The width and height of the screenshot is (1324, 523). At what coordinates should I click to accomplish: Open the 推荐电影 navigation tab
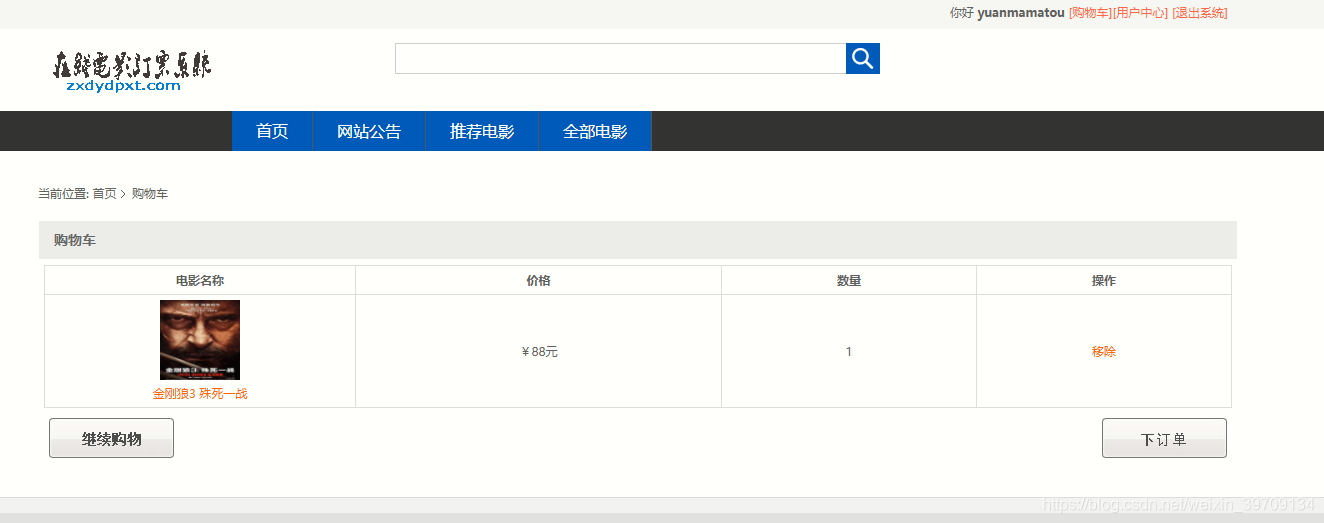482,131
